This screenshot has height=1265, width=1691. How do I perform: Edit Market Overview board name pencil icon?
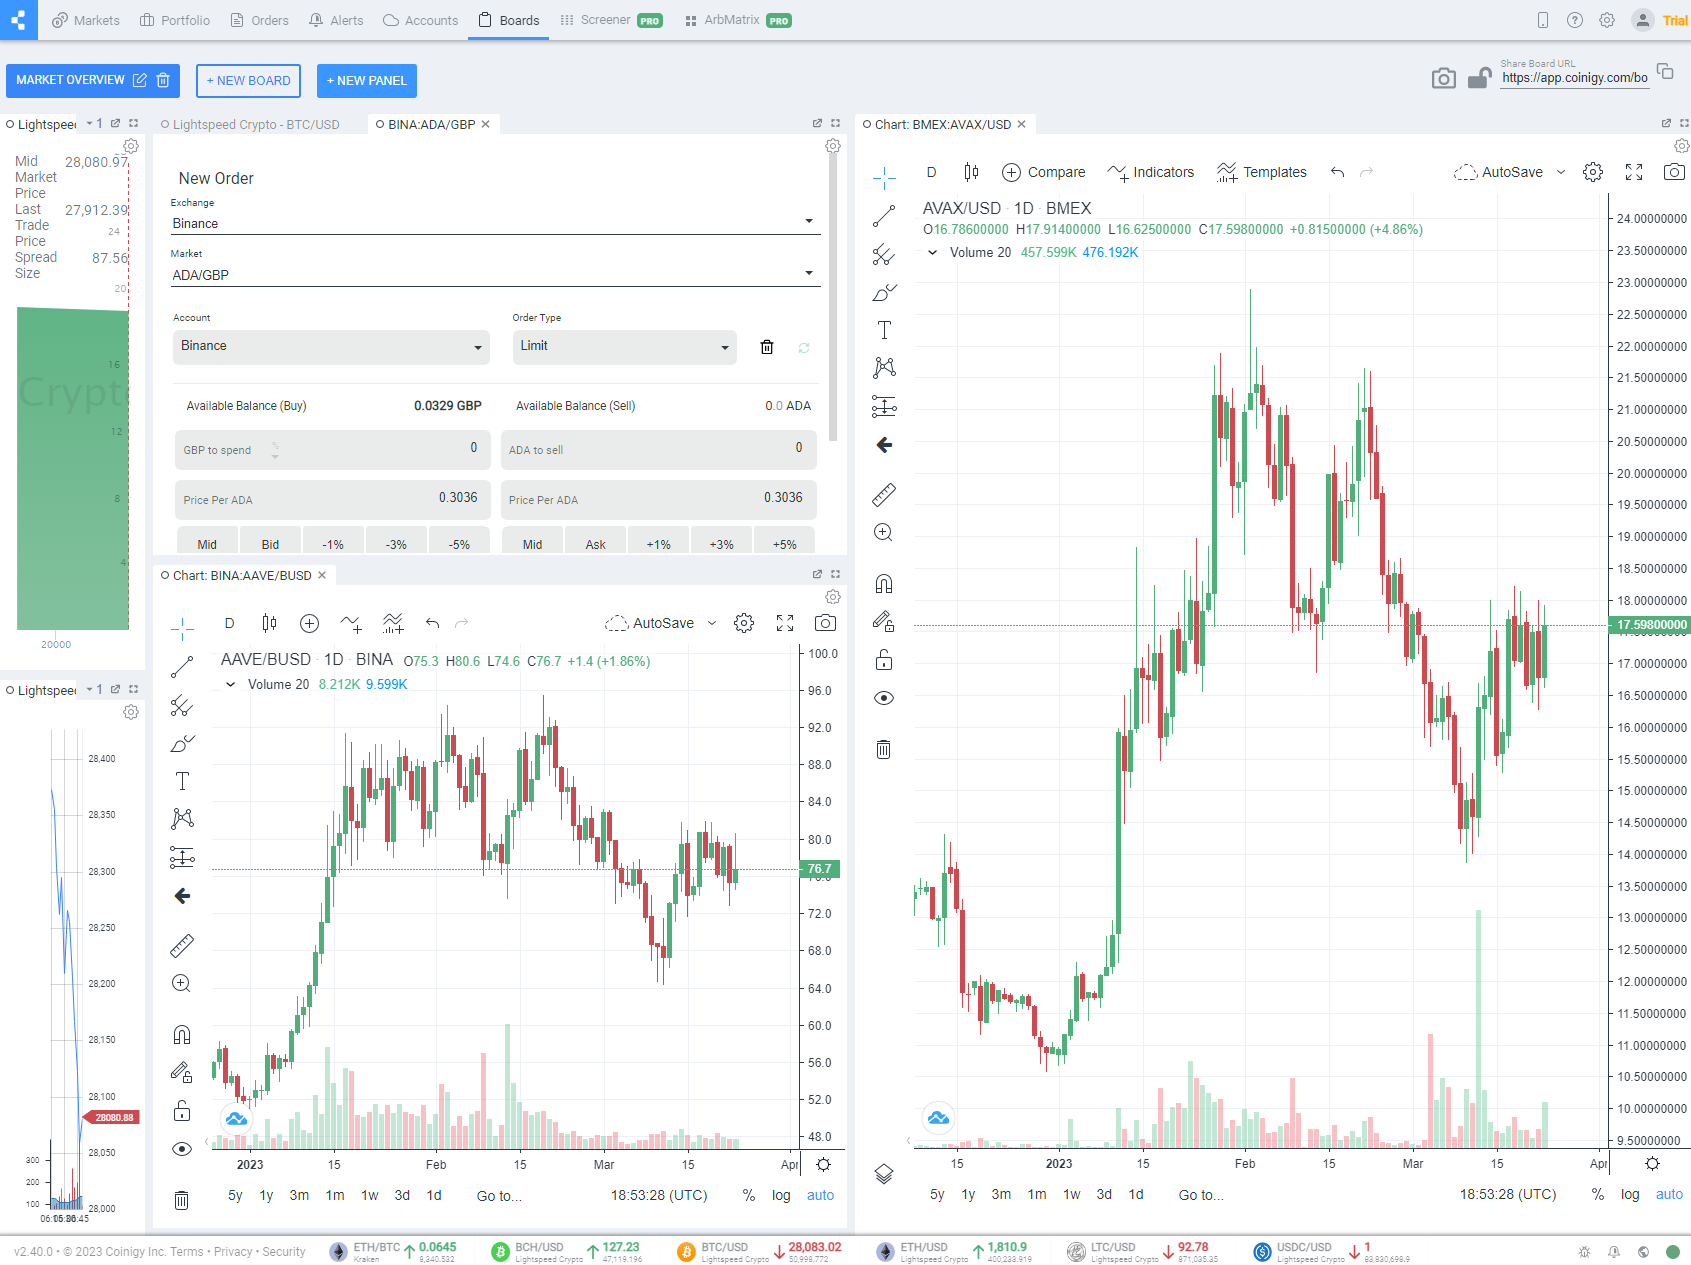(140, 80)
